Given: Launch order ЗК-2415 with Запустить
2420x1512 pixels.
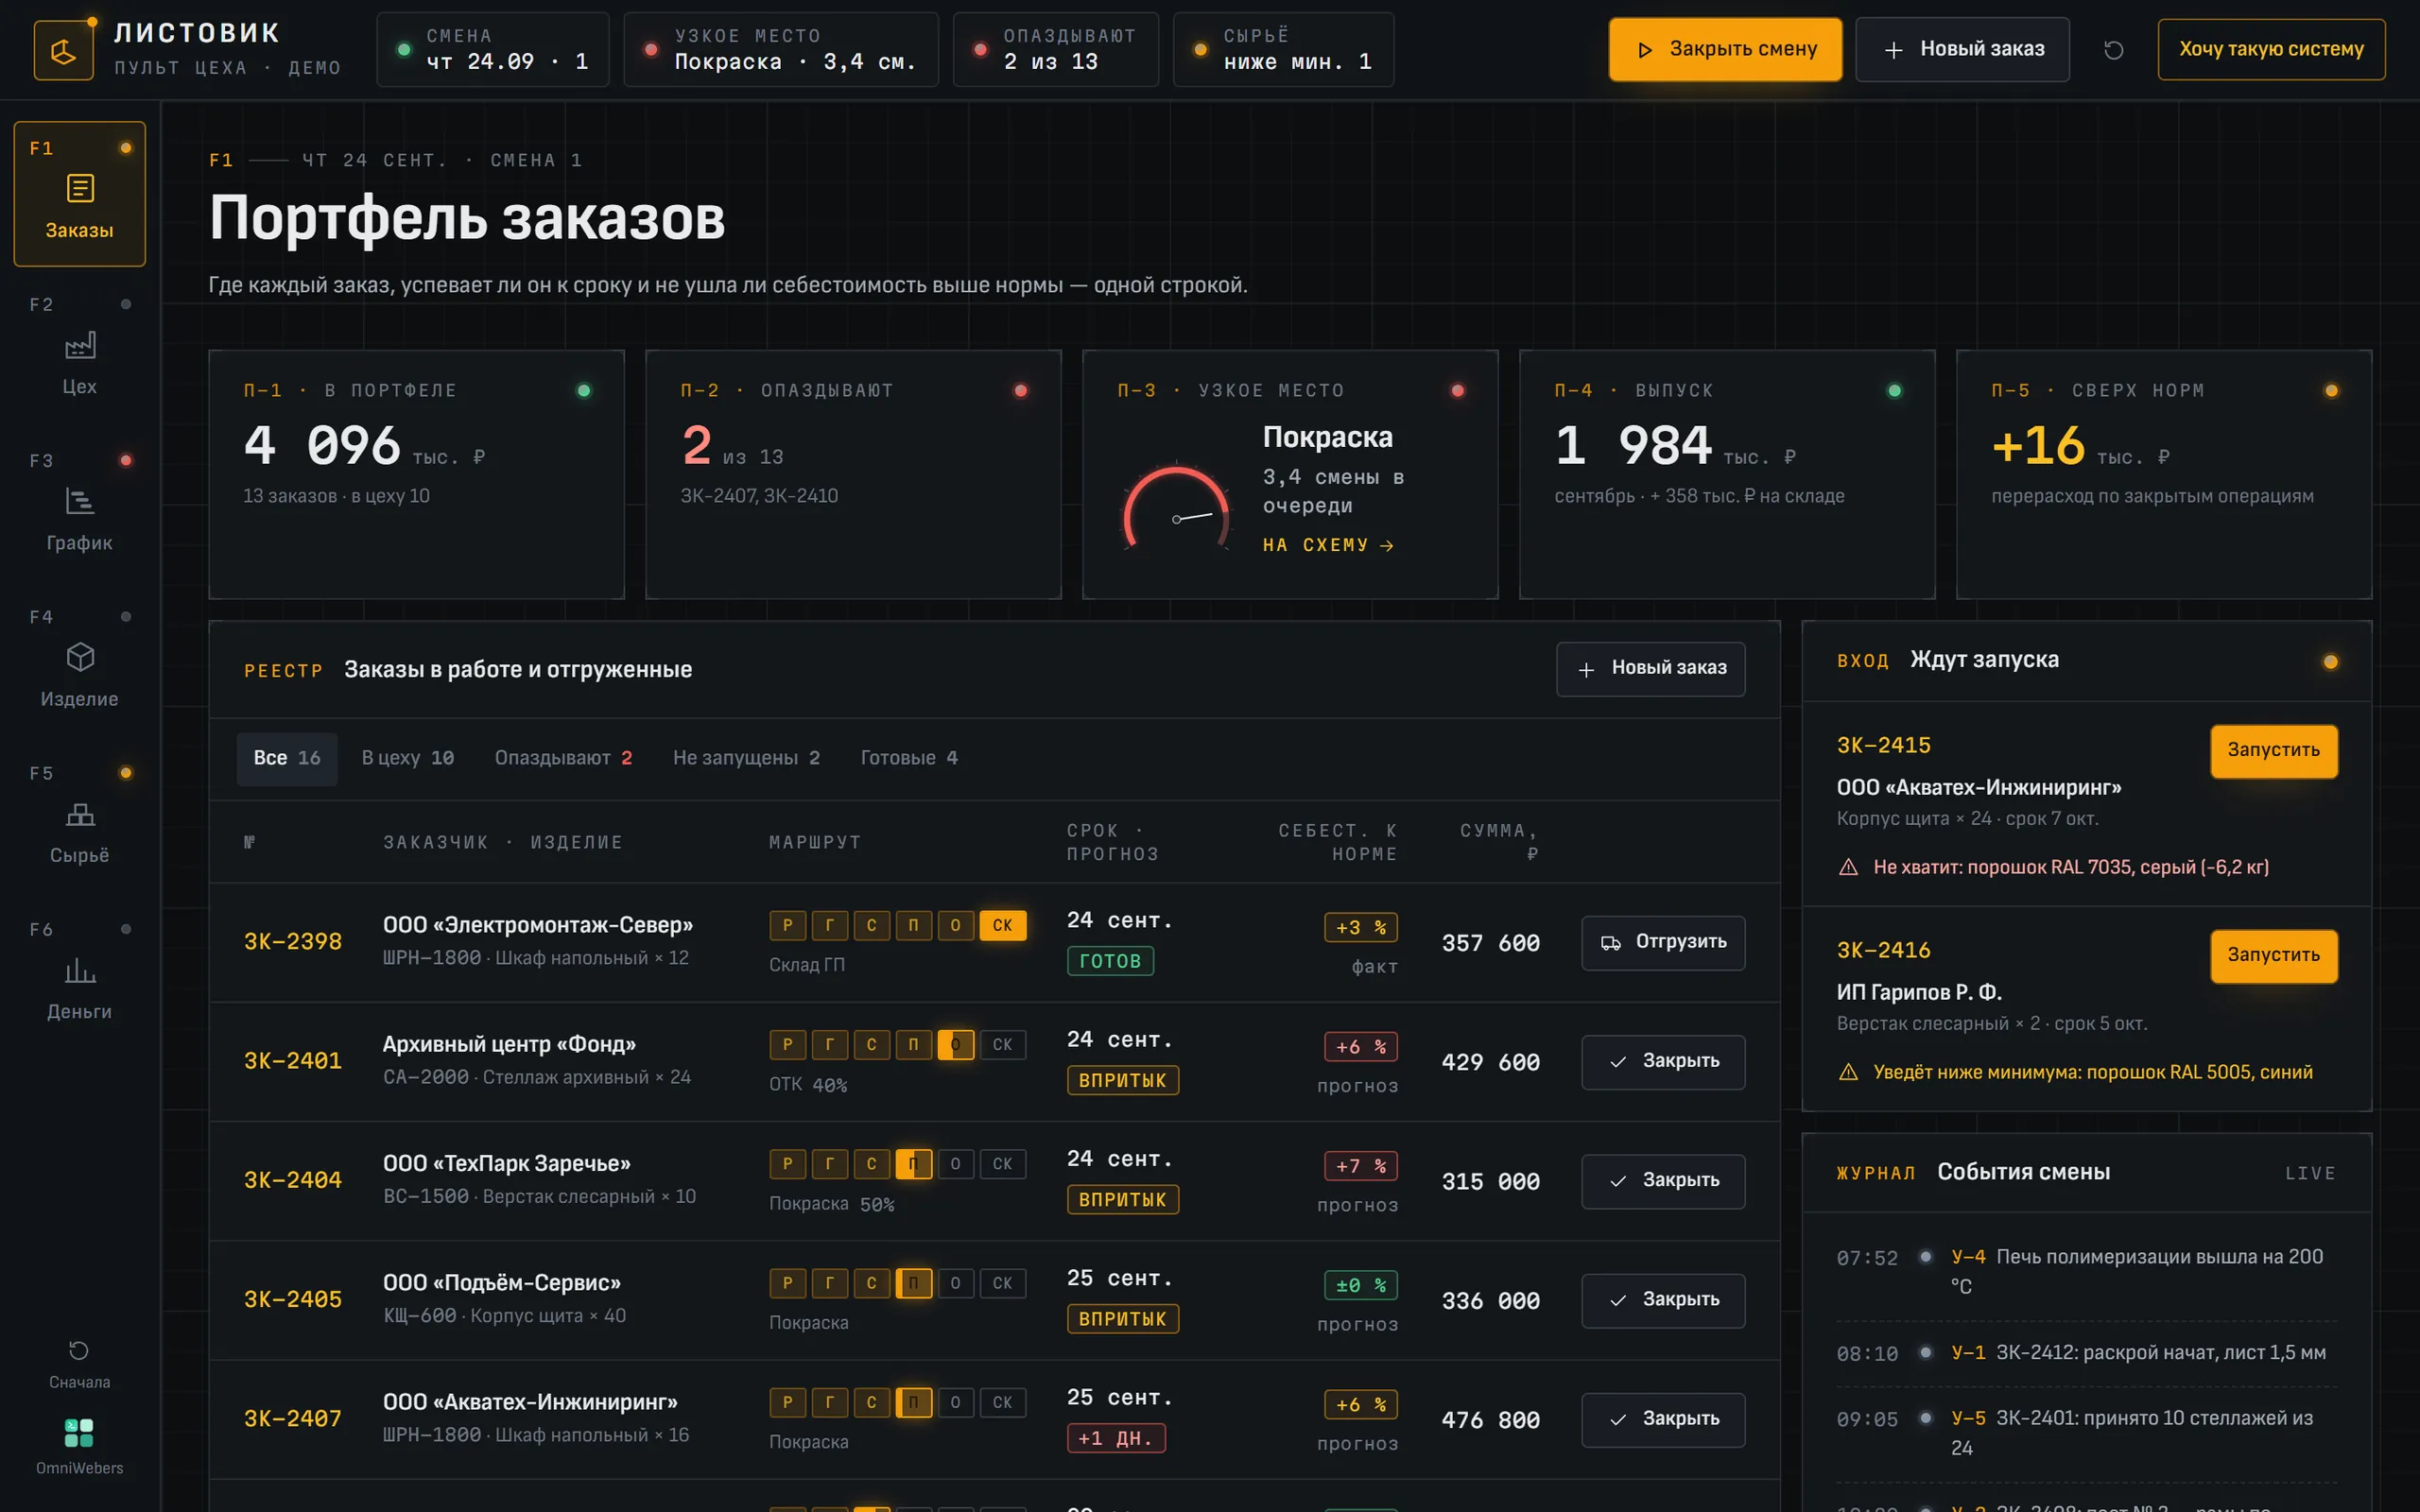Looking at the screenshot, I should (2273, 750).
